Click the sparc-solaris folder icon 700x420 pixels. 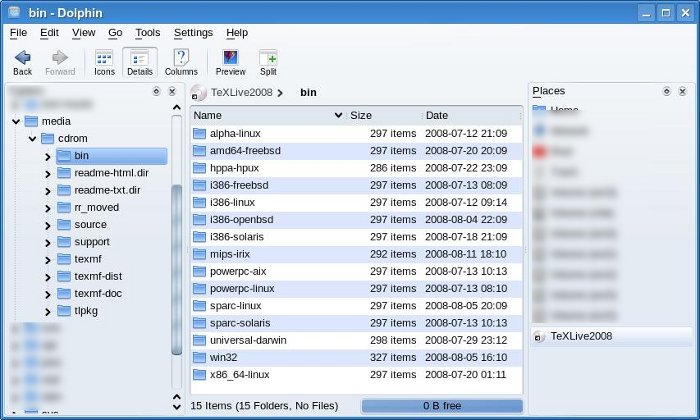pos(199,323)
